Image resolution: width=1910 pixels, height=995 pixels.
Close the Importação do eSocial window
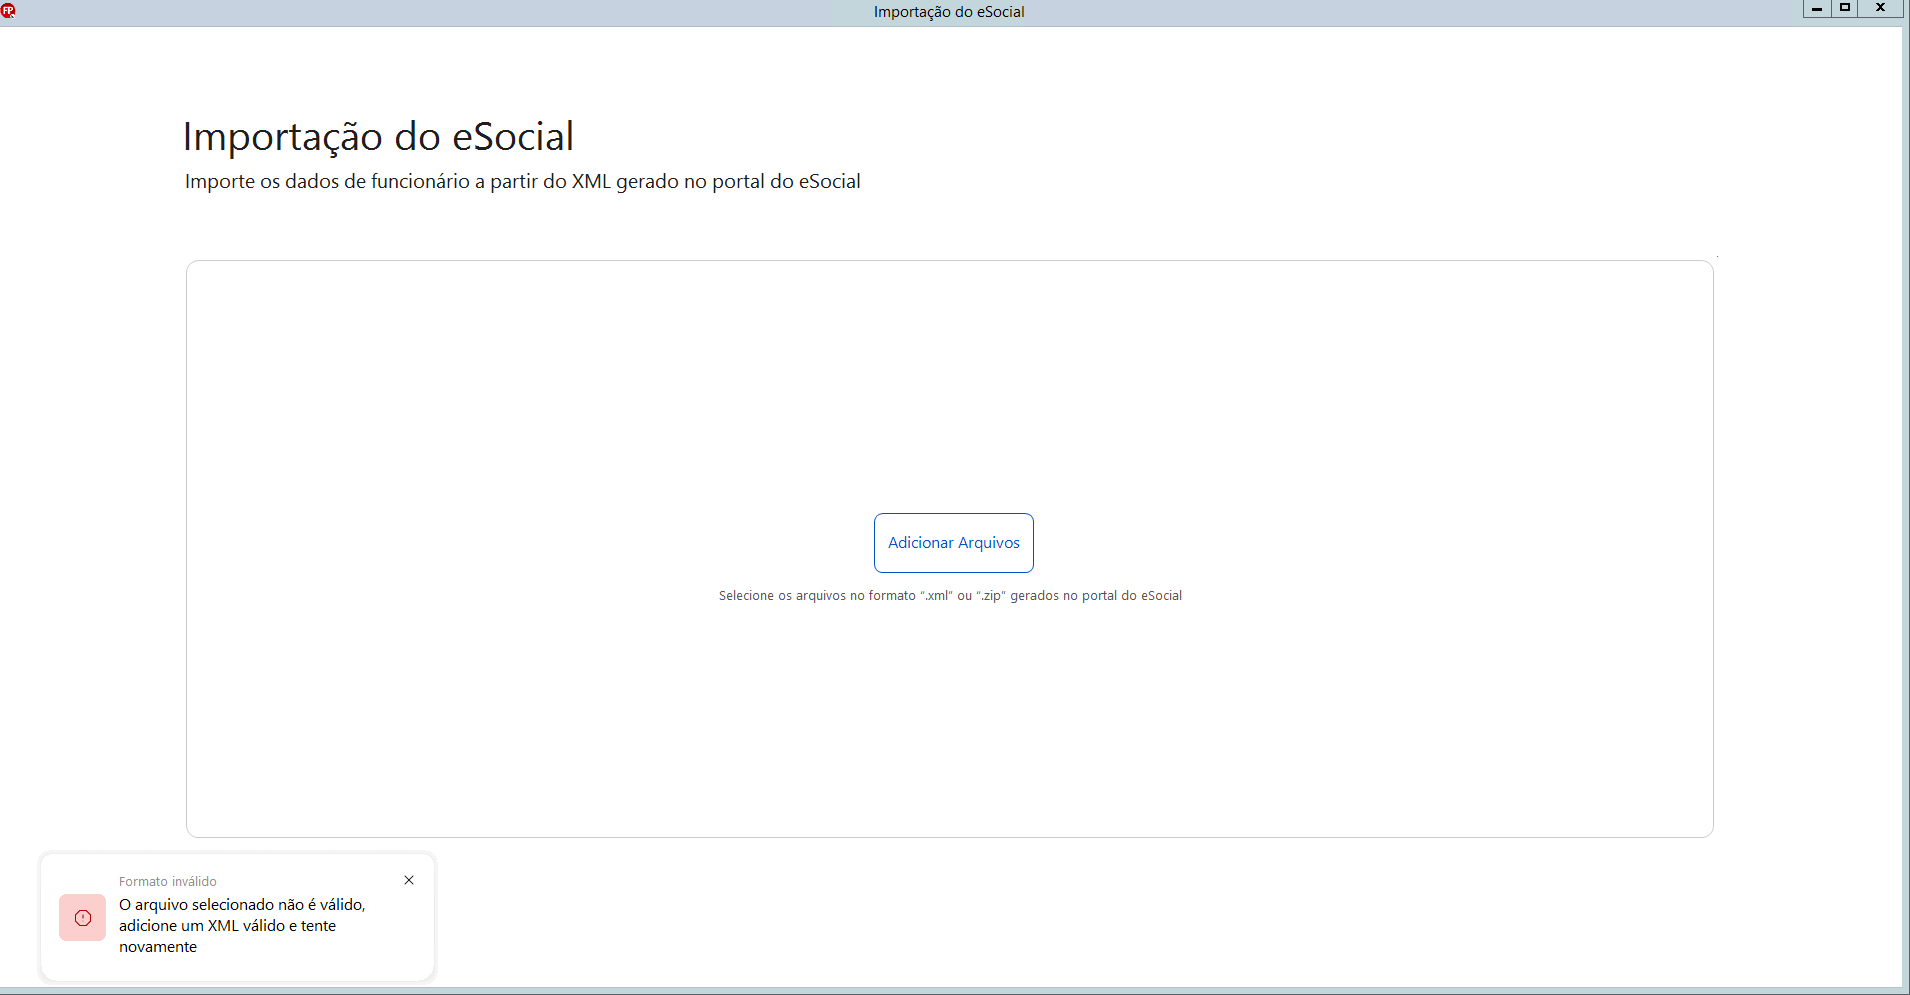(1880, 8)
